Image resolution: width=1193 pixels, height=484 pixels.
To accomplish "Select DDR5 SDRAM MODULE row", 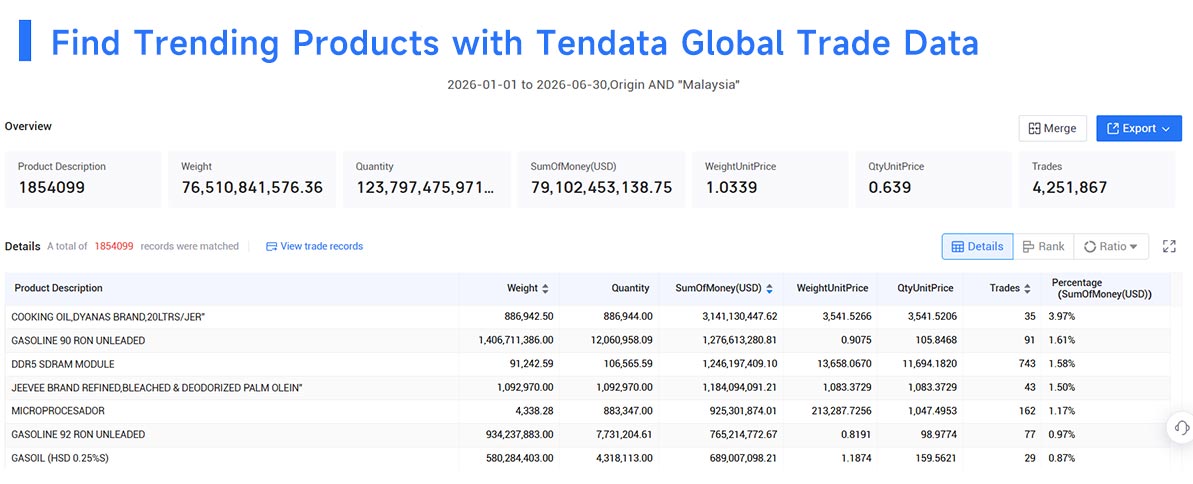I will point(587,364).
